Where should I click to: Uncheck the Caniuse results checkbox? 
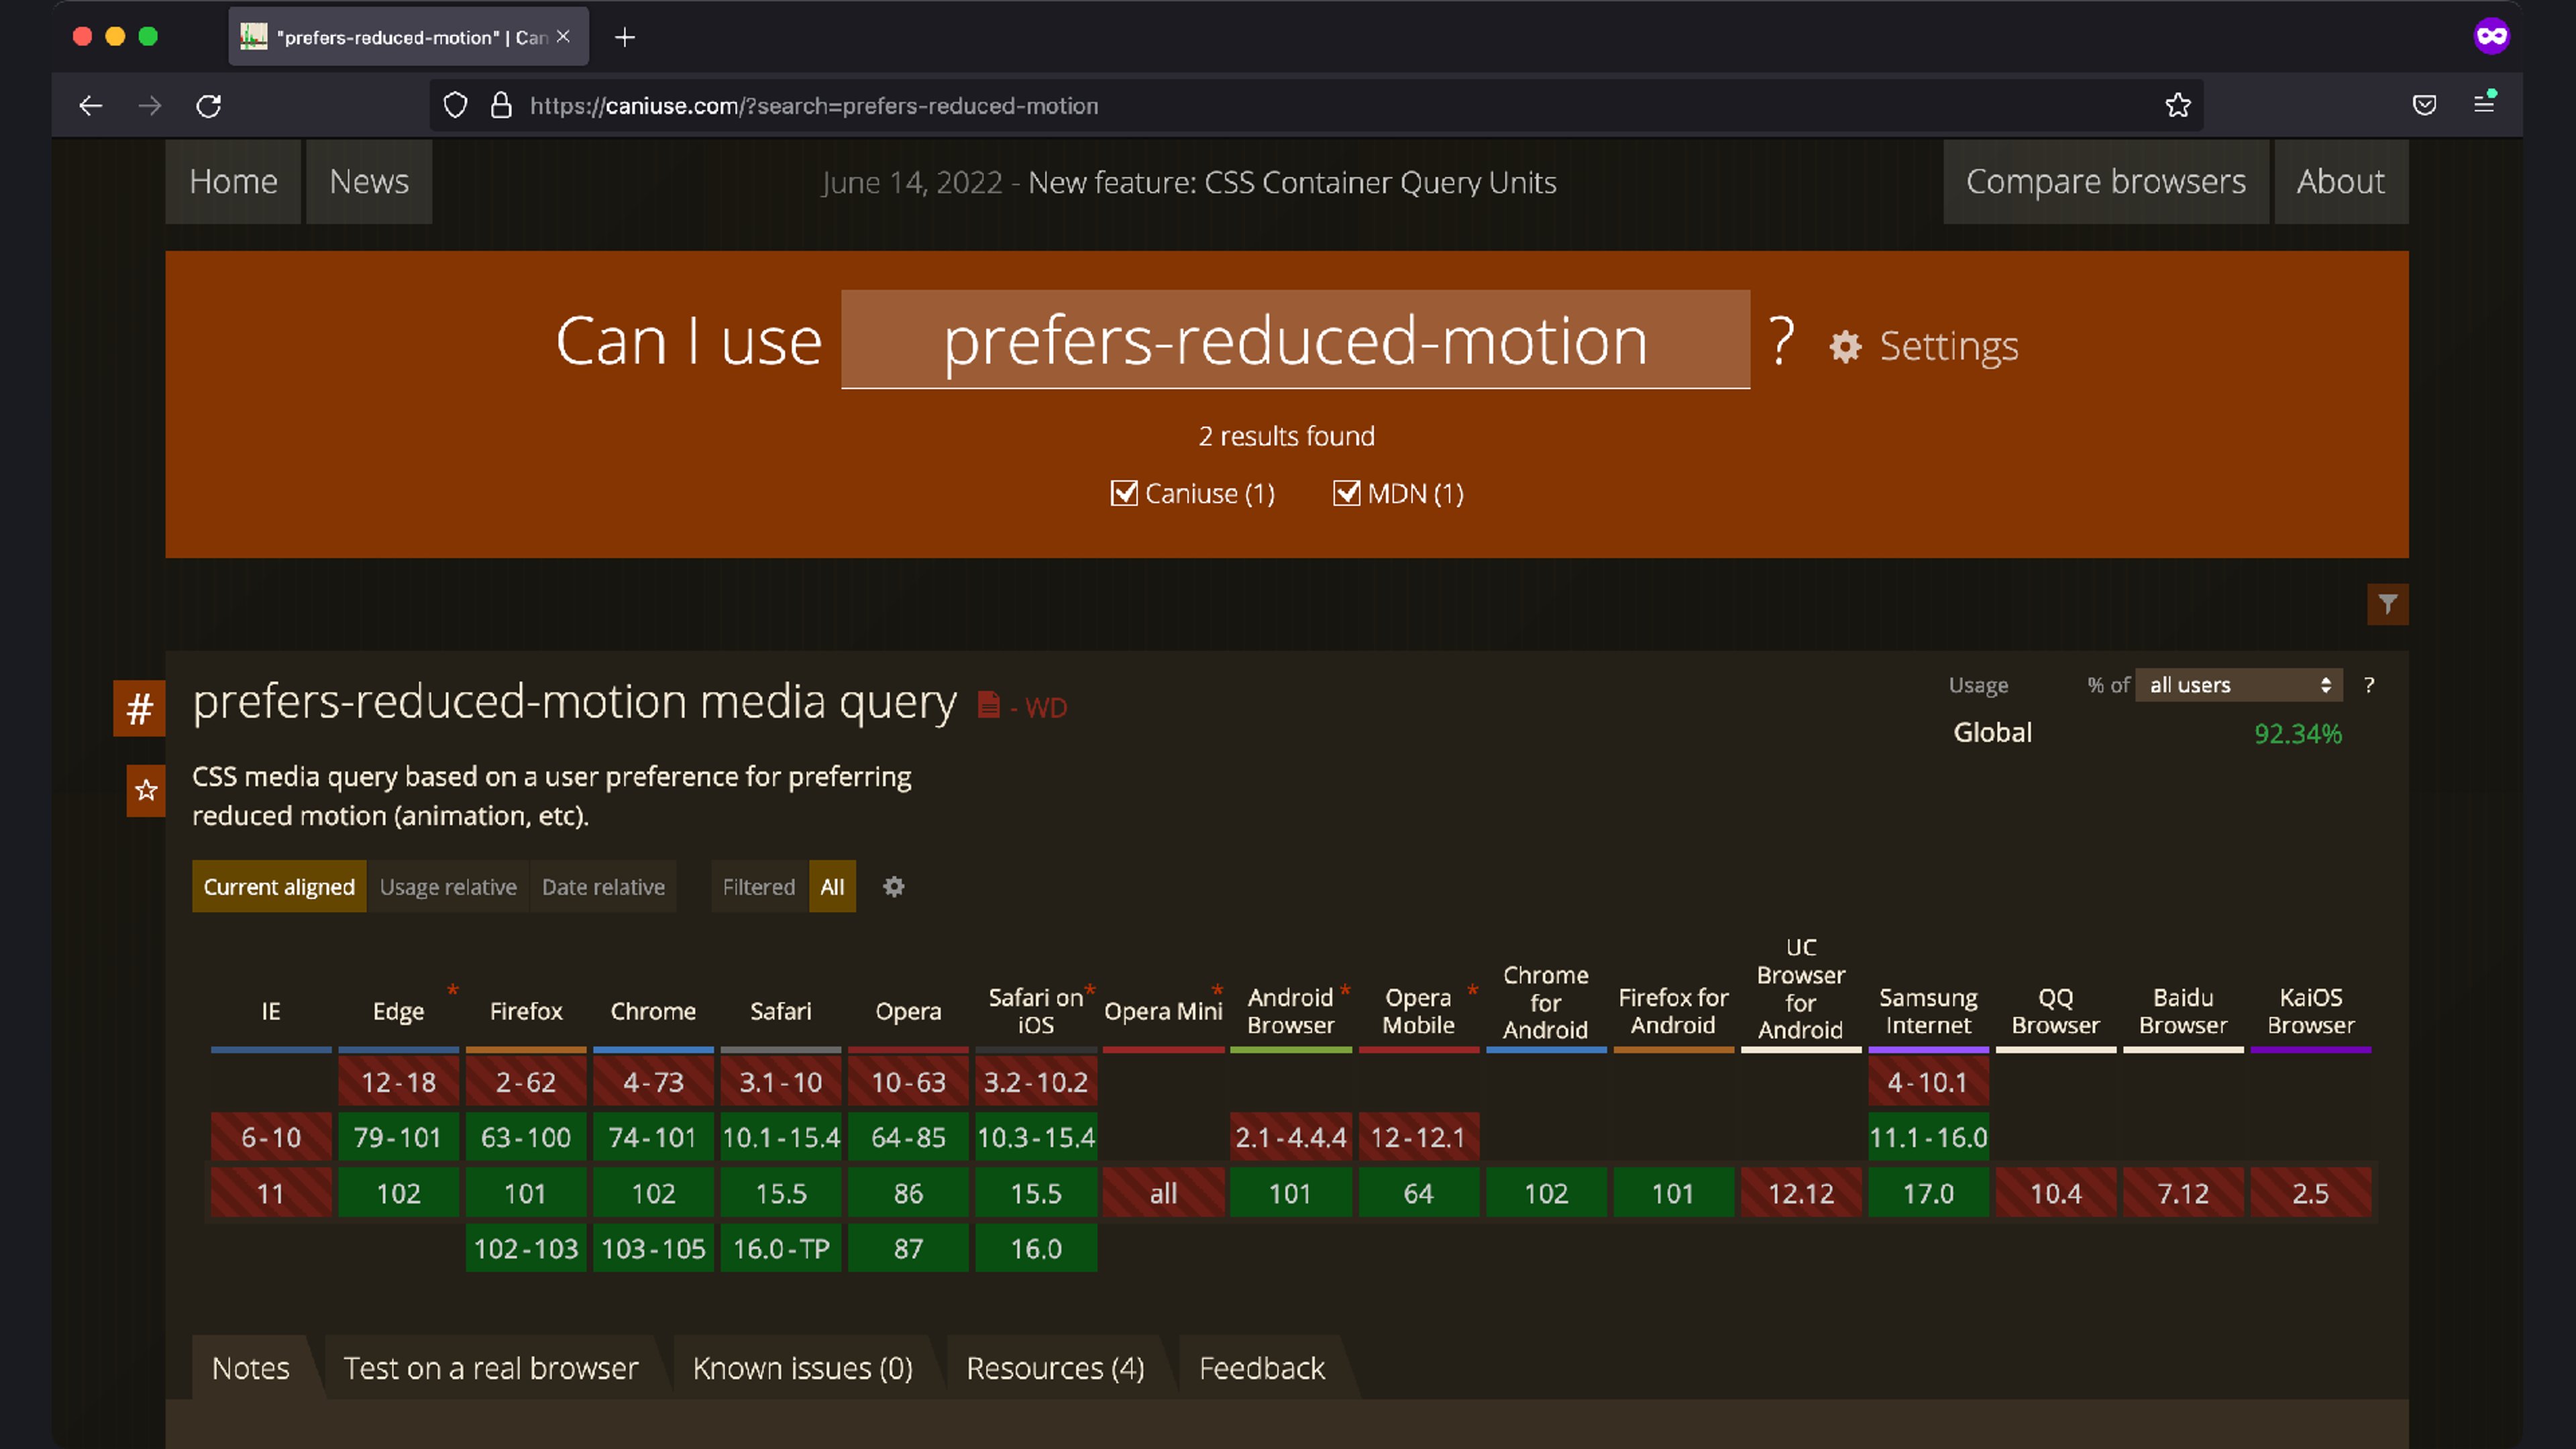(1124, 493)
